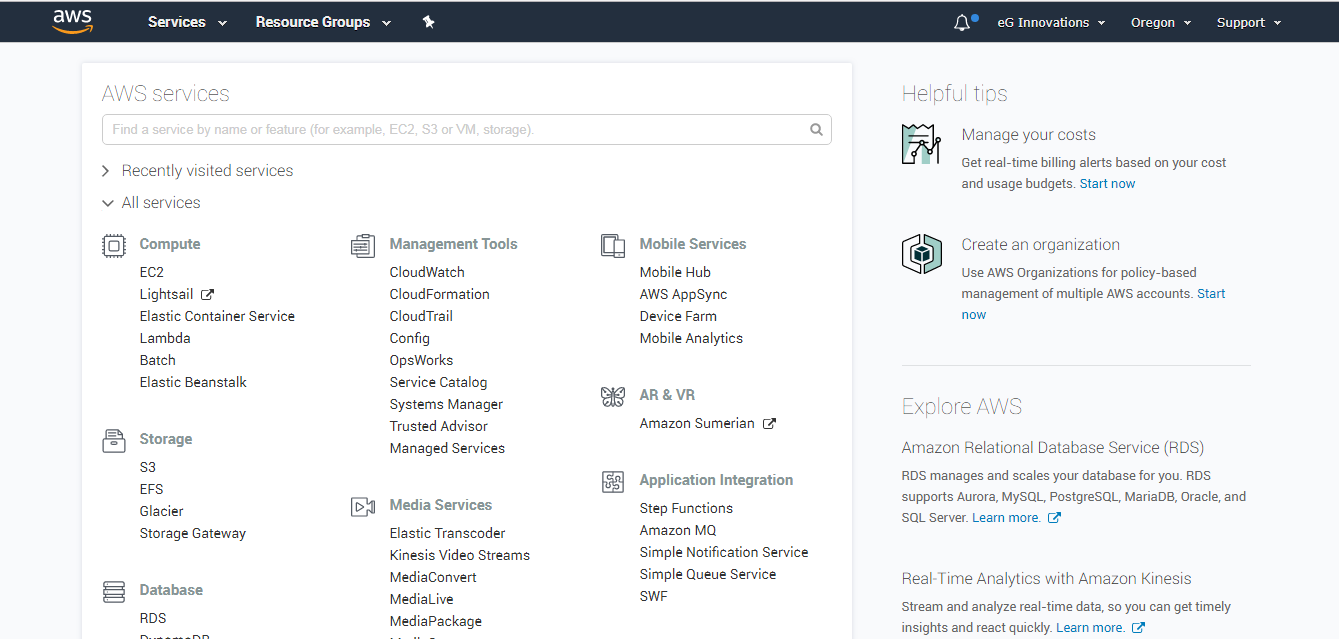Click the Compute category chip icon
The width and height of the screenshot is (1339, 639).
(114, 245)
